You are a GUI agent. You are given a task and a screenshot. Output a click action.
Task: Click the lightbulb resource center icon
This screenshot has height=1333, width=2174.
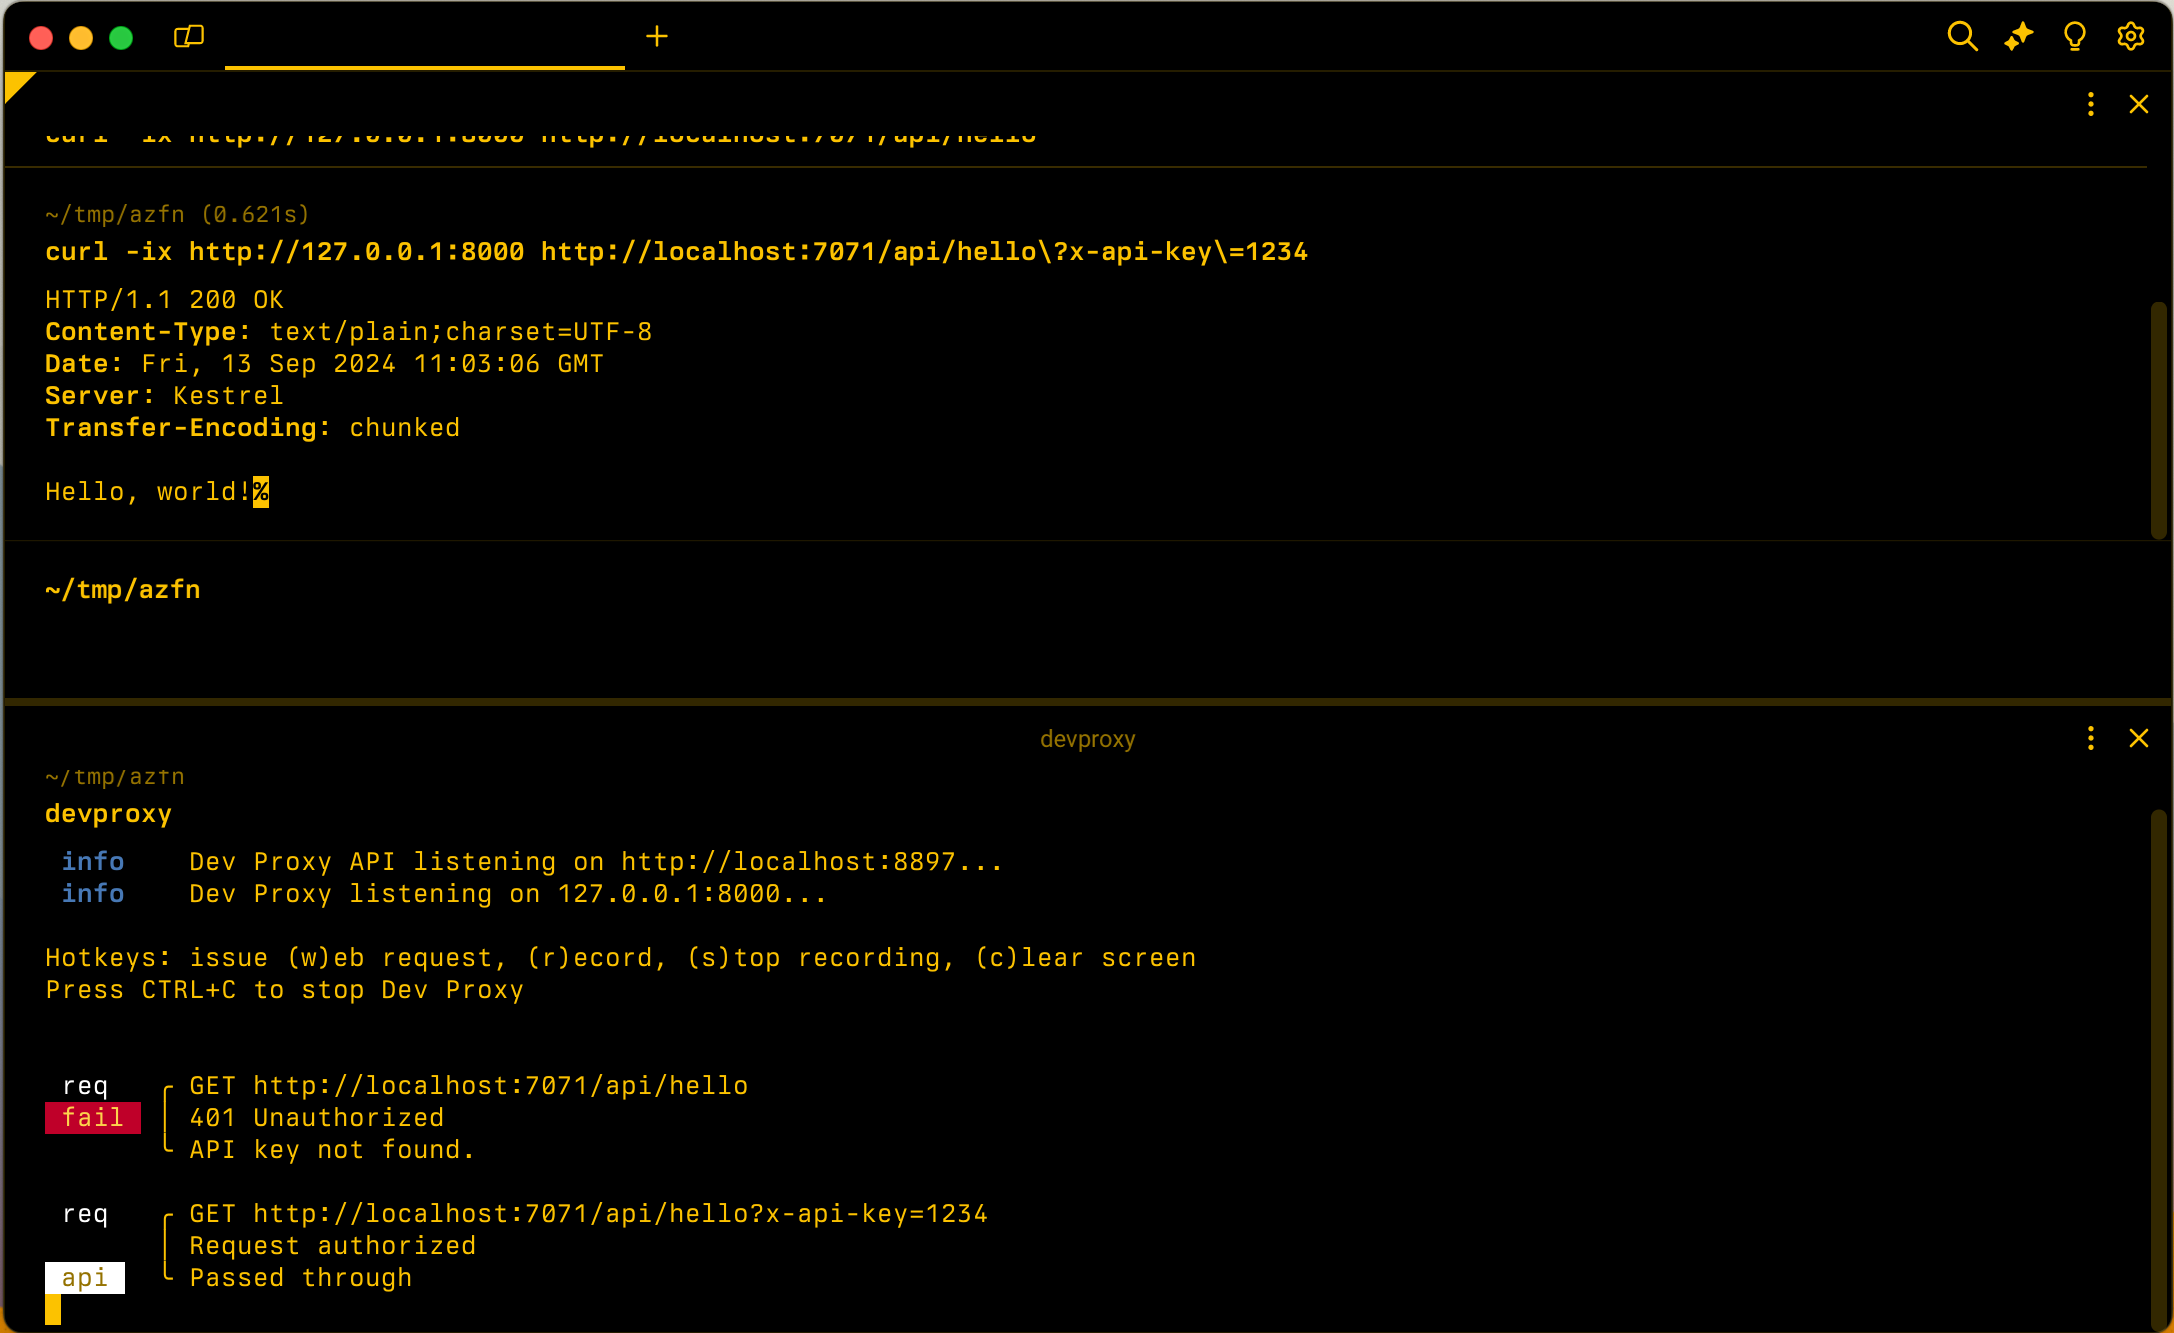2074,37
